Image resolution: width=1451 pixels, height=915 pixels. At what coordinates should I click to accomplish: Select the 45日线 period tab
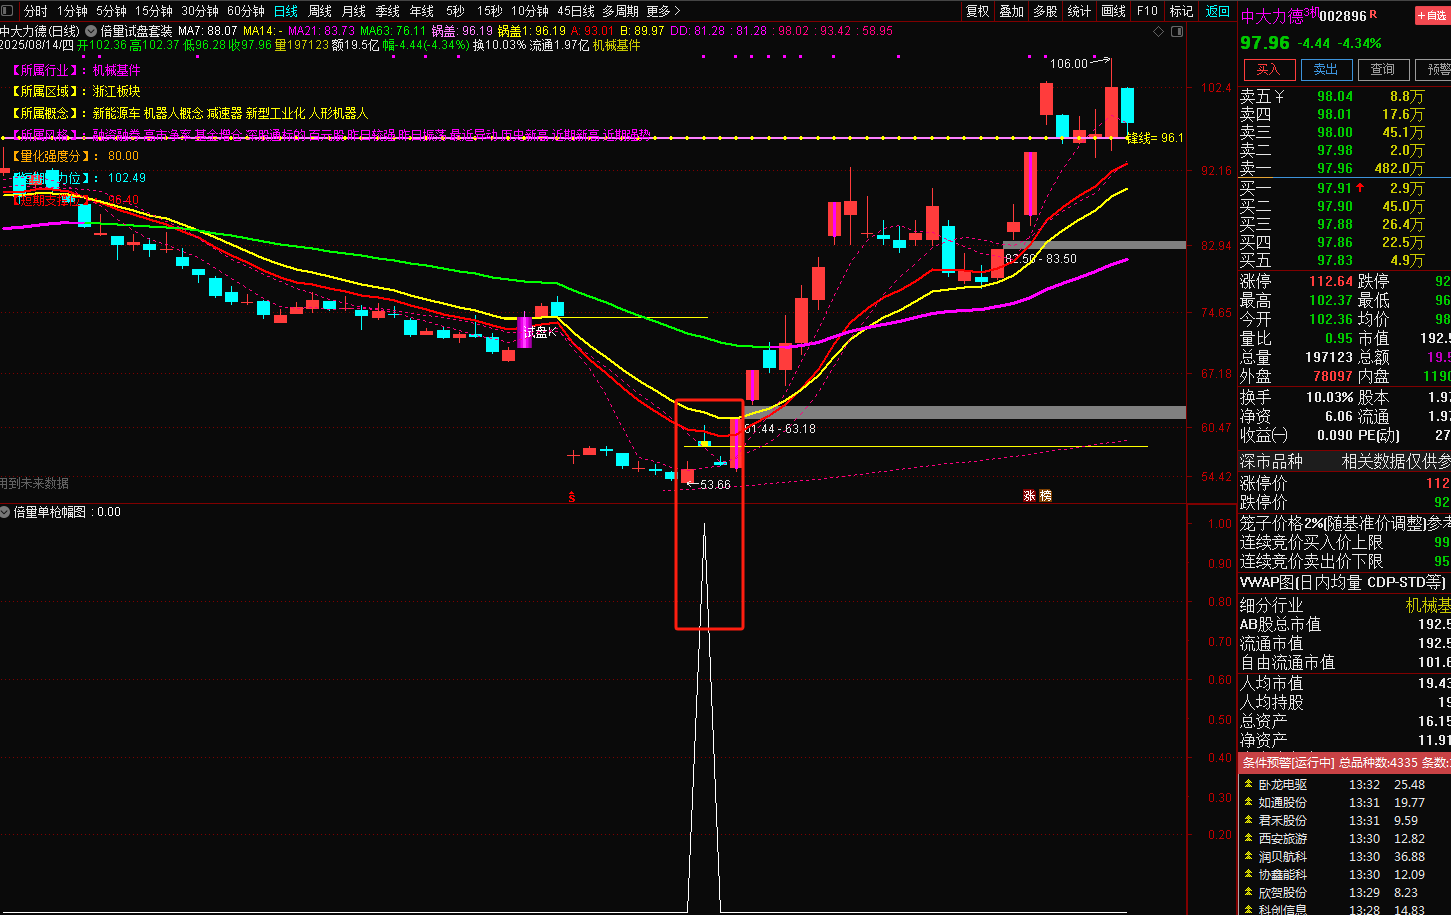tap(576, 11)
